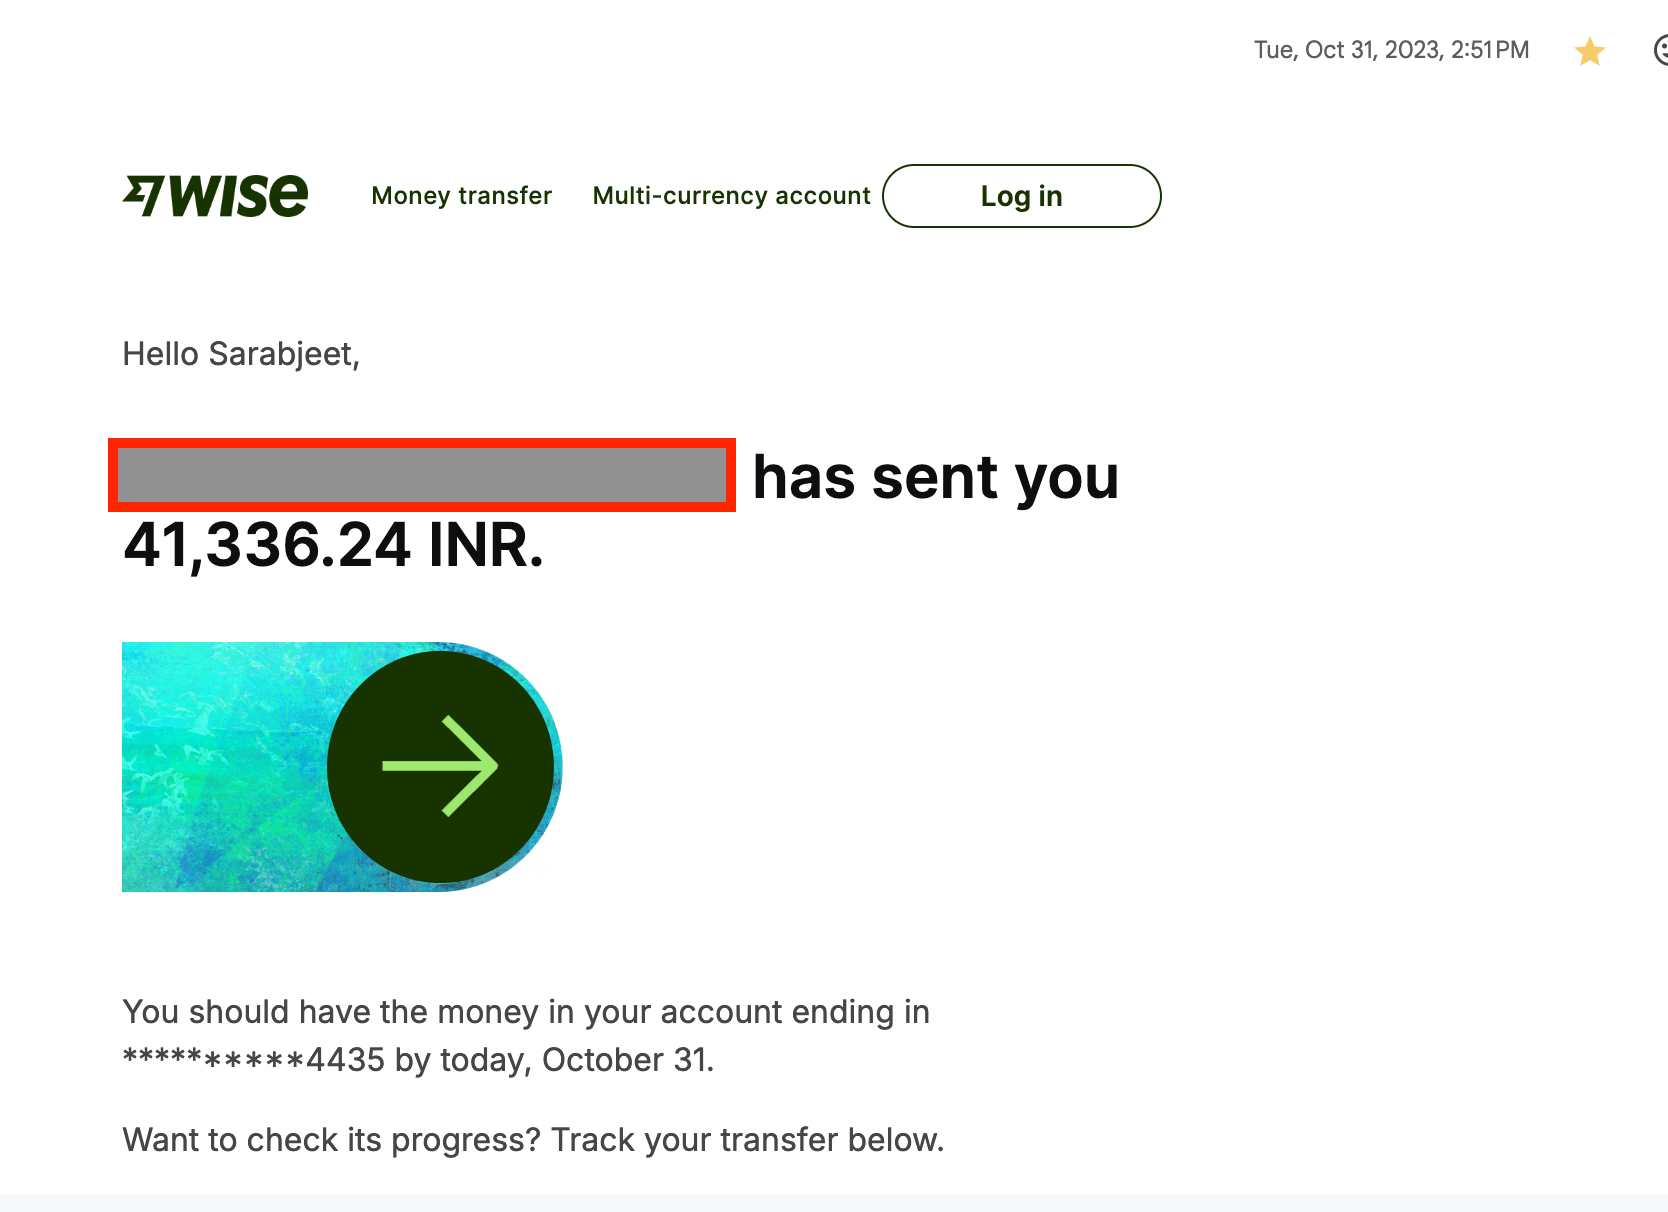
Task: Click 'Track your transfer below' text
Action: tap(748, 1140)
